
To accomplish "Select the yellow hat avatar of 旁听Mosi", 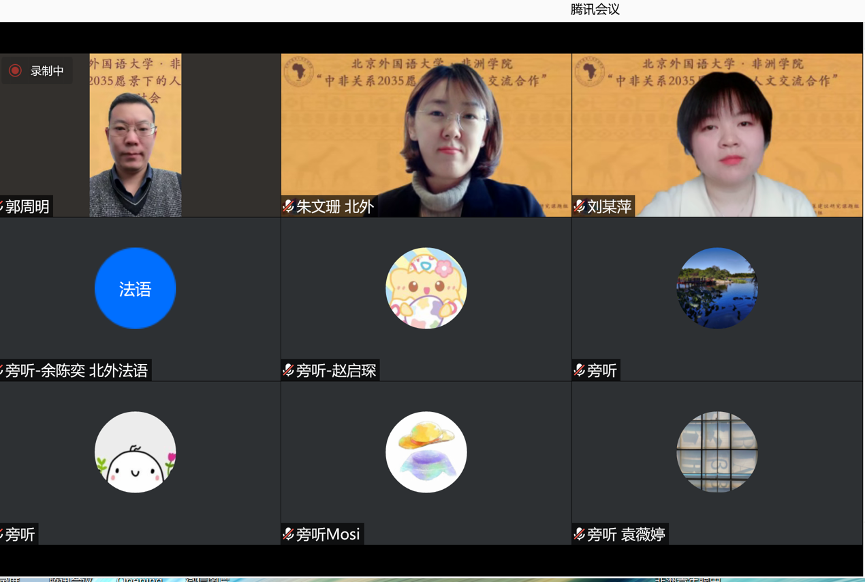I will (x=426, y=452).
